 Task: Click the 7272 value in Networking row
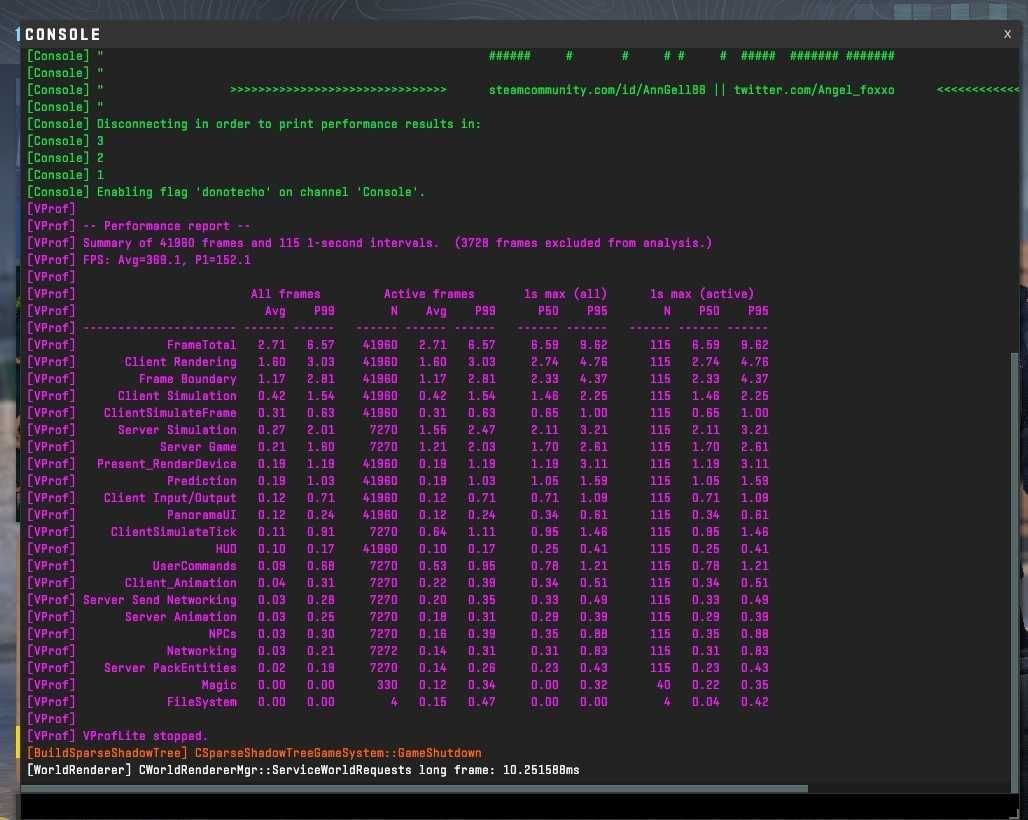[x=384, y=651]
